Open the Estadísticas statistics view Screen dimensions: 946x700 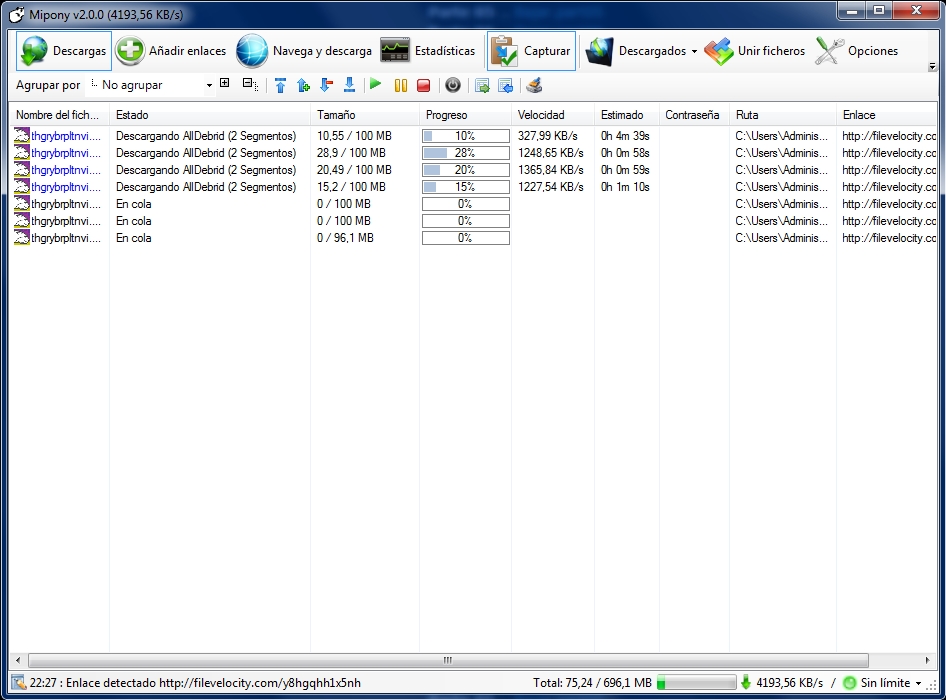428,51
